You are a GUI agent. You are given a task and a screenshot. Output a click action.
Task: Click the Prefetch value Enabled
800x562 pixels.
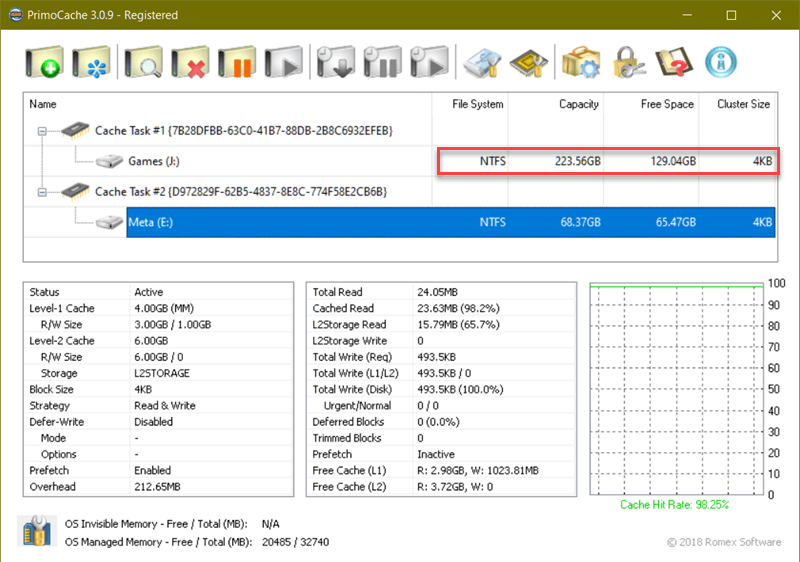point(153,470)
